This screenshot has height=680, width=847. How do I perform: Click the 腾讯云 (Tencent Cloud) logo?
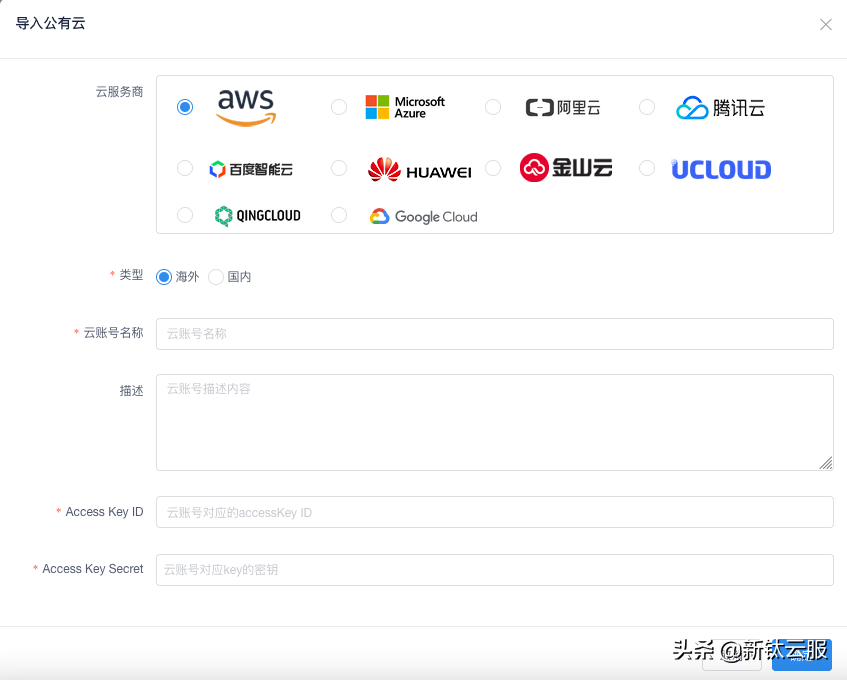(x=721, y=107)
